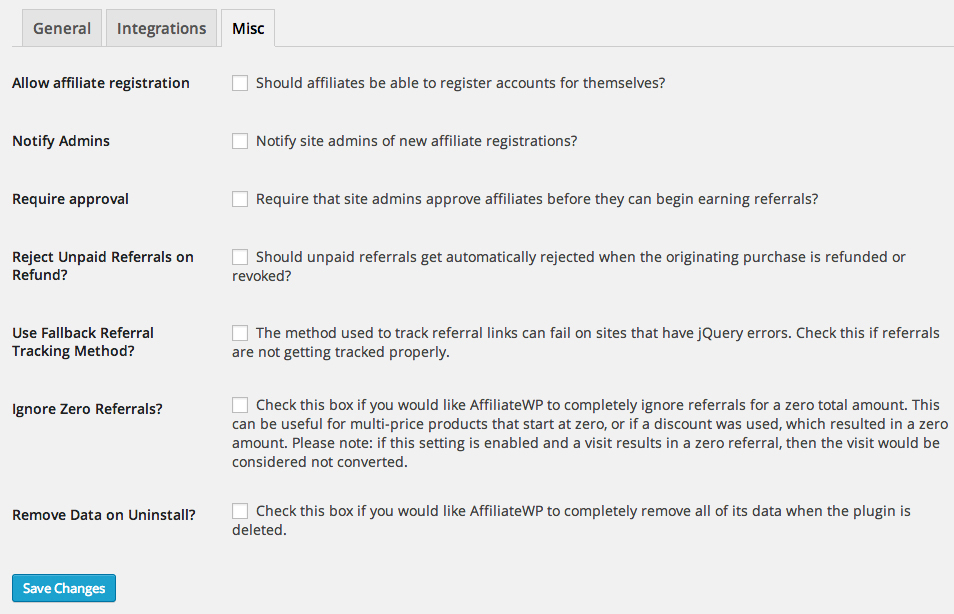Screen dimensions: 954x614
Task: Click the bold "Require approval" heading
Action: pyautogui.click(x=70, y=199)
